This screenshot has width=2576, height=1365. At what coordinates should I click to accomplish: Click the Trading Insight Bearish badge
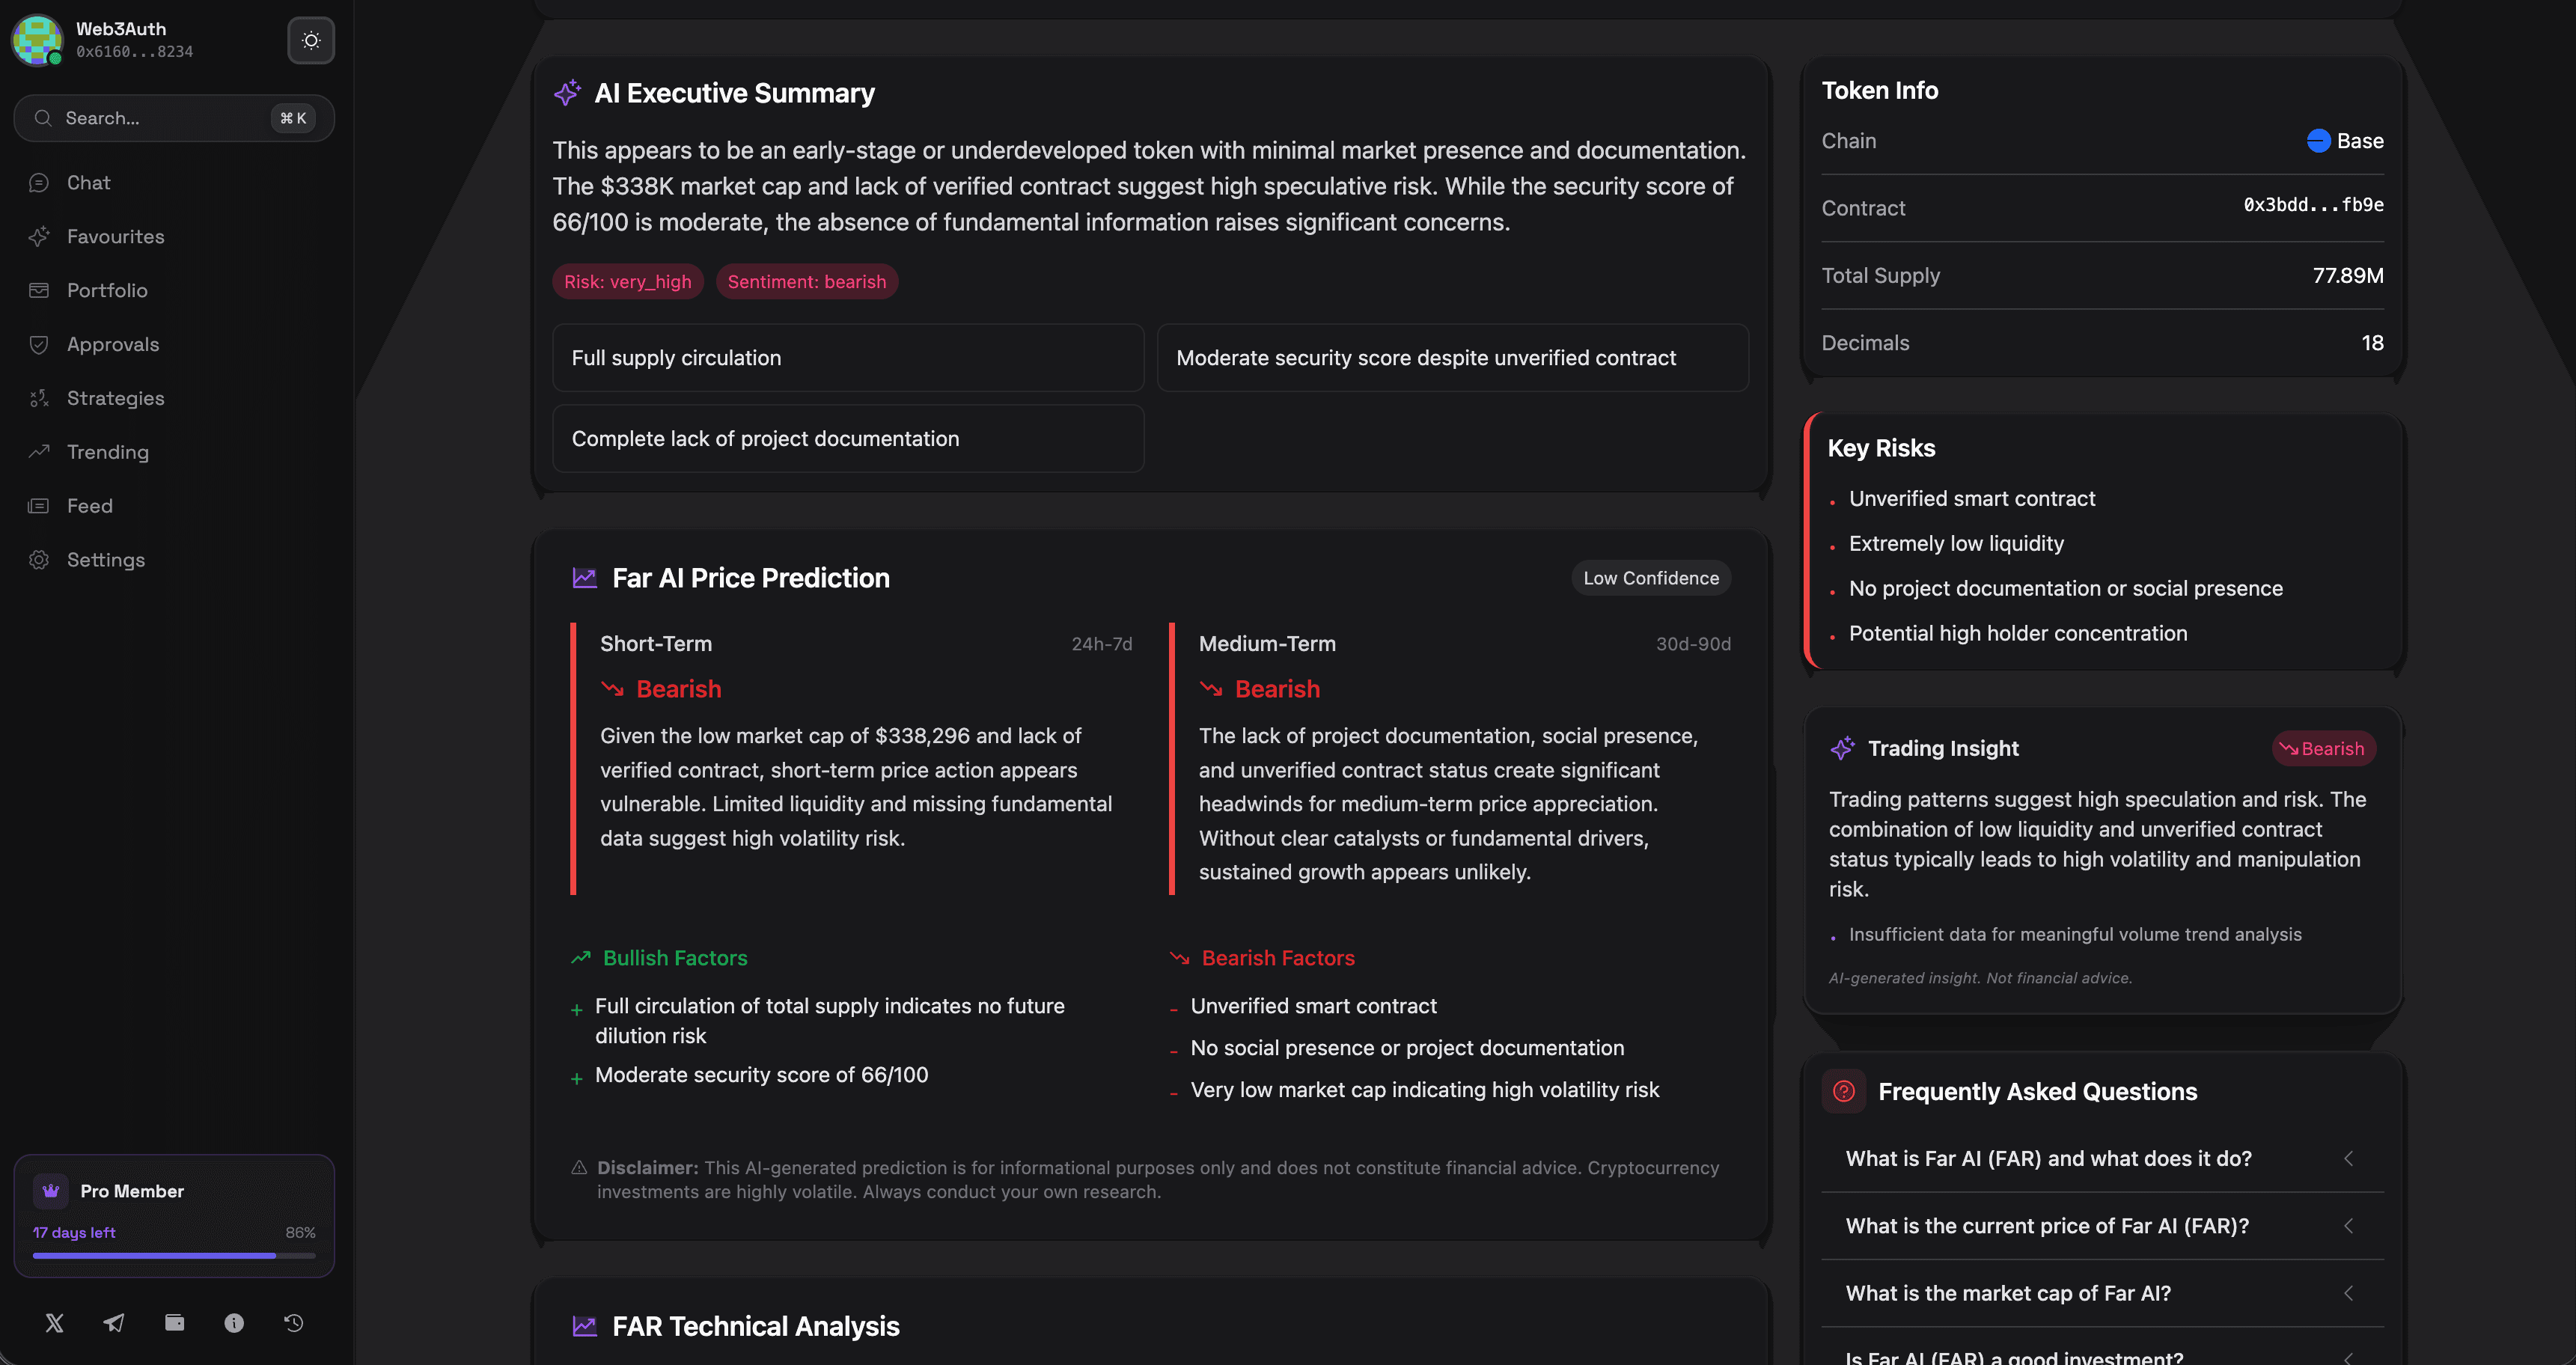(x=2324, y=750)
